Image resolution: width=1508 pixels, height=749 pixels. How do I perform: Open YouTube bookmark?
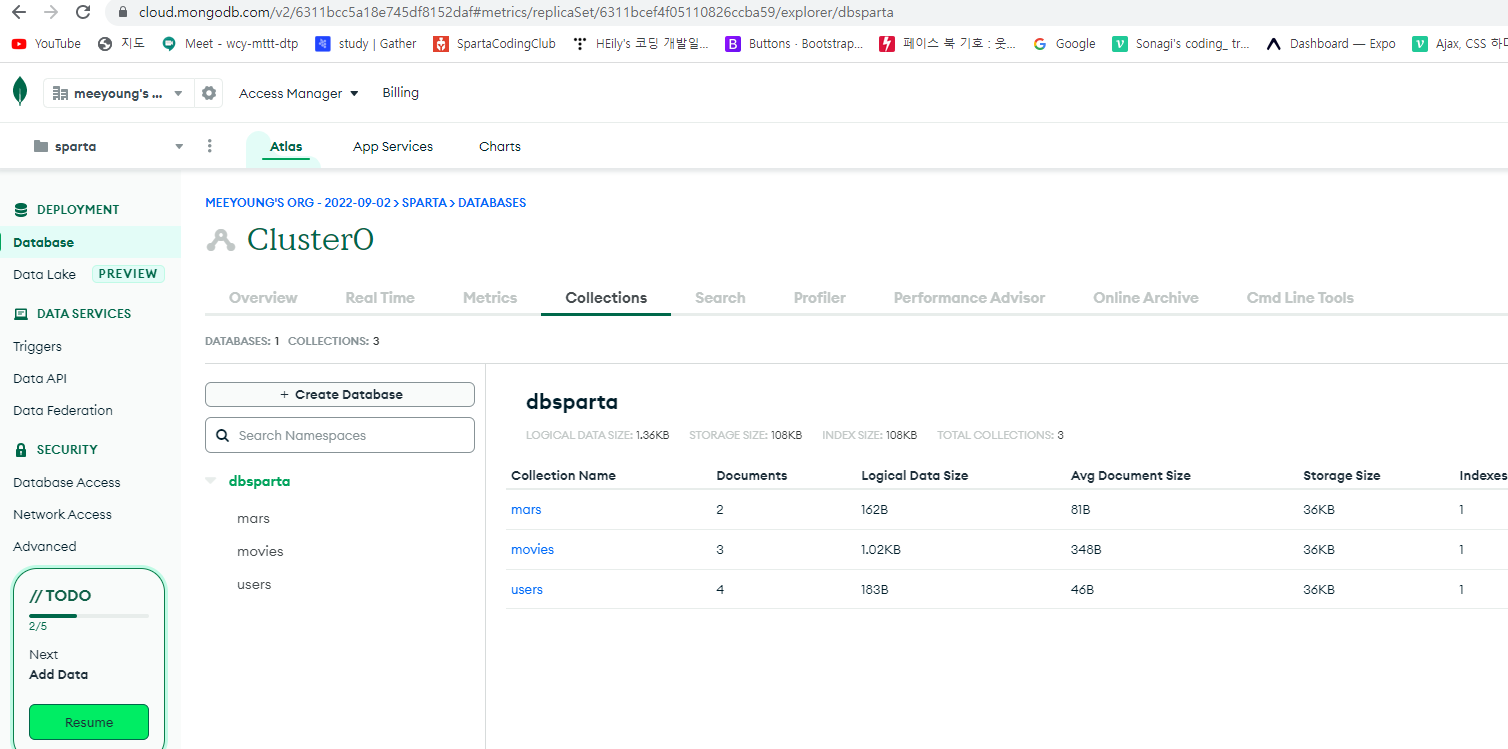pos(46,44)
